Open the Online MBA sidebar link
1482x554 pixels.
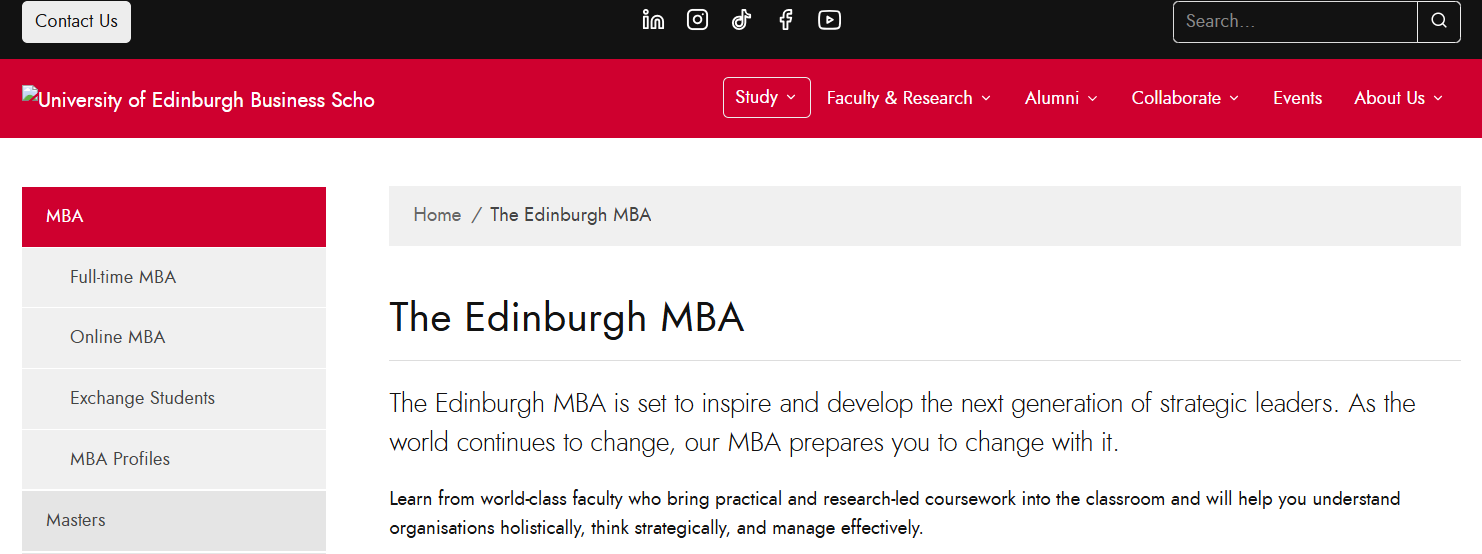point(118,337)
